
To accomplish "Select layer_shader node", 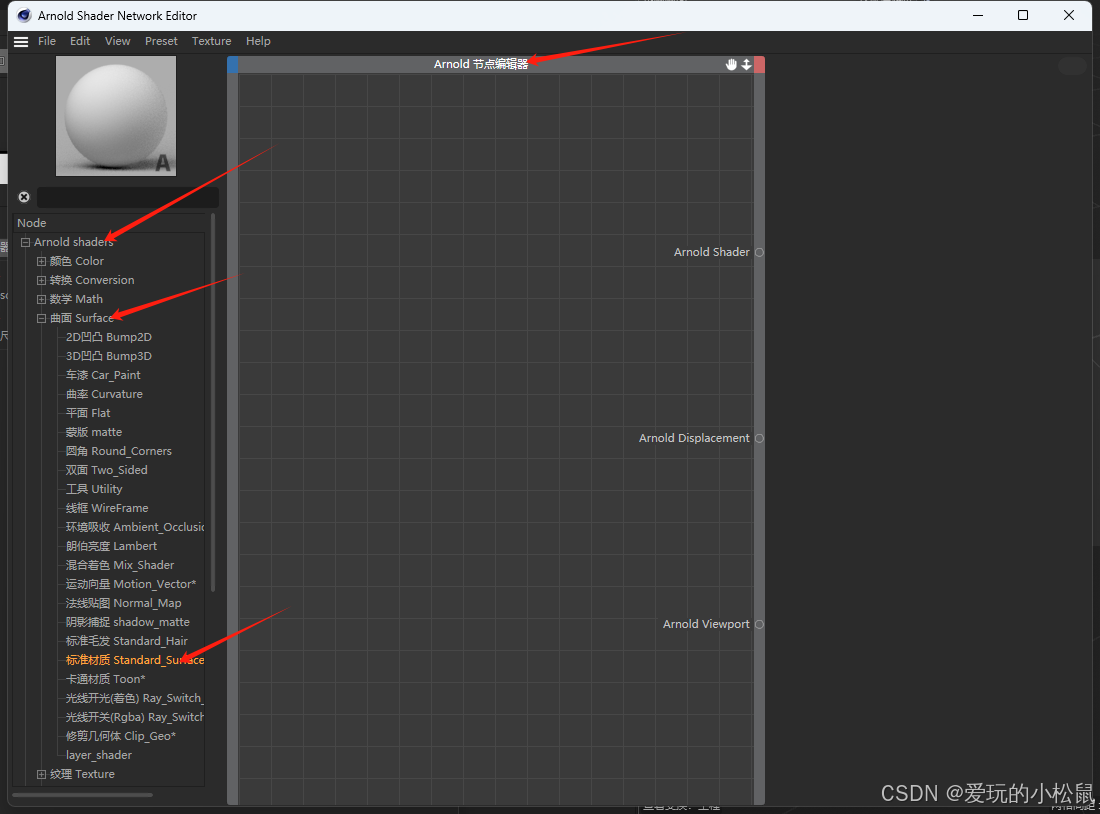I will (99, 754).
